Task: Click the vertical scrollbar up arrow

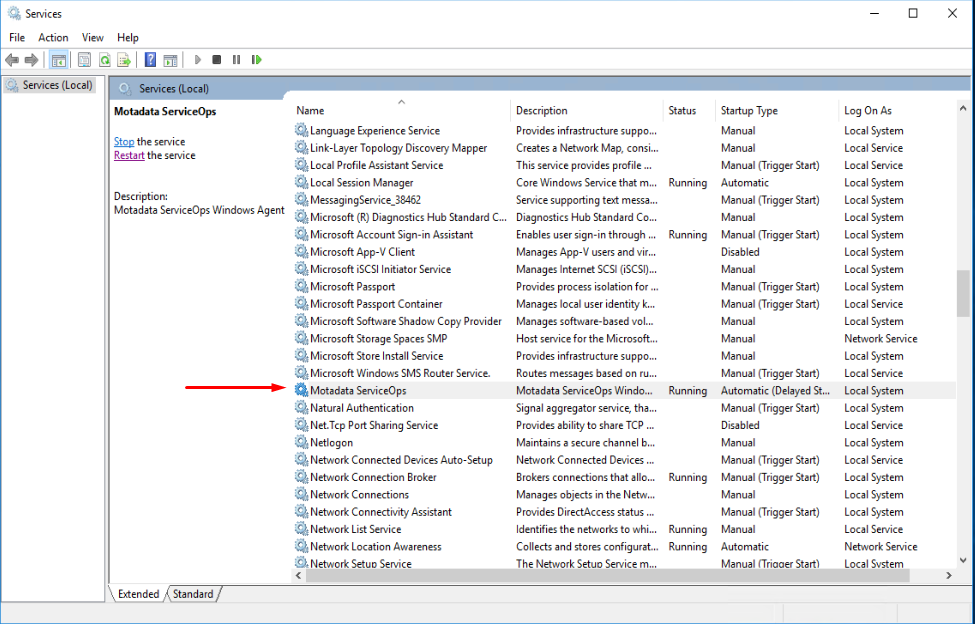Action: pyautogui.click(x=963, y=108)
